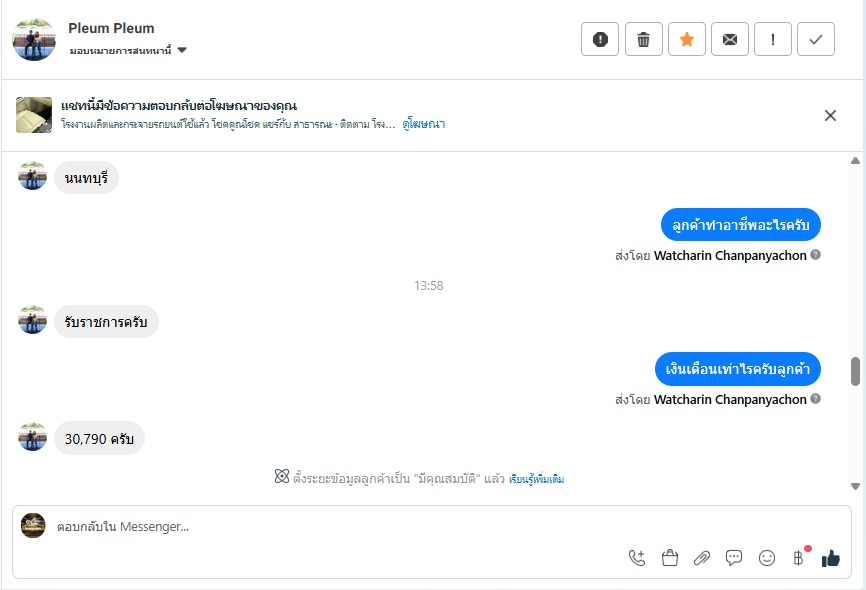
Task: Mark conversation as done with checkmark
Action: pos(816,39)
